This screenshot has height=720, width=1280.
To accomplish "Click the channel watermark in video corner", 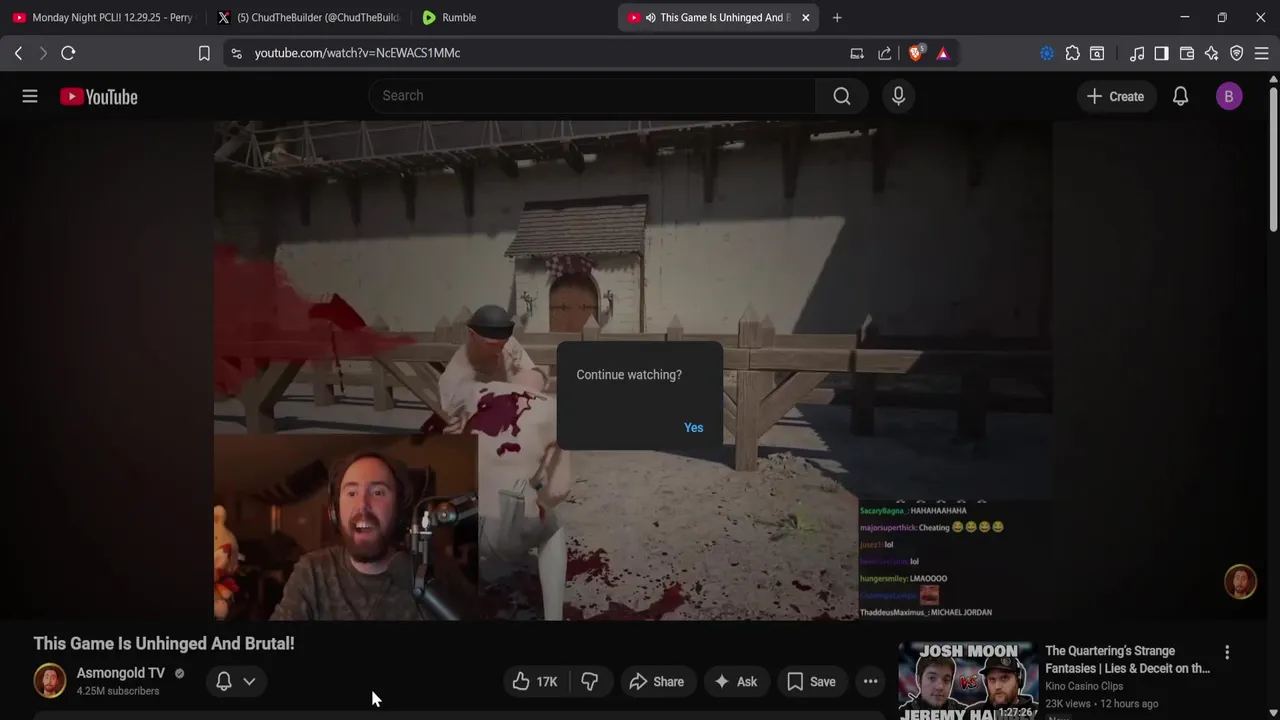I will tap(1241, 582).
